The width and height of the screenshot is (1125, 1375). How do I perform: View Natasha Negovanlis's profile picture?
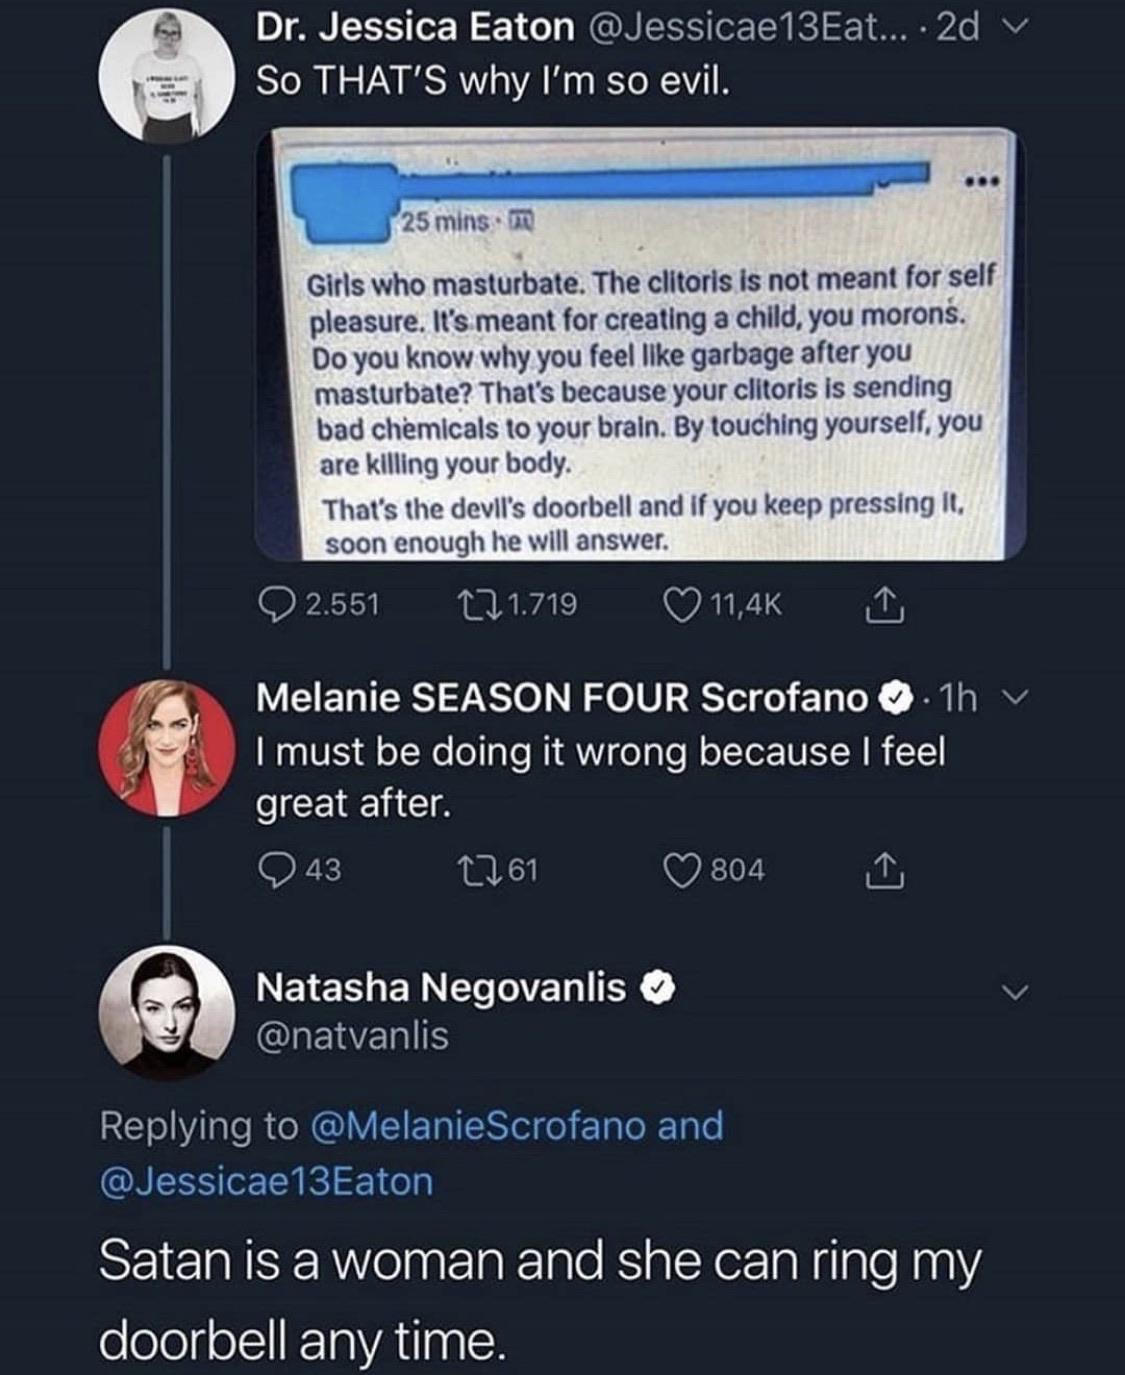[167, 1011]
